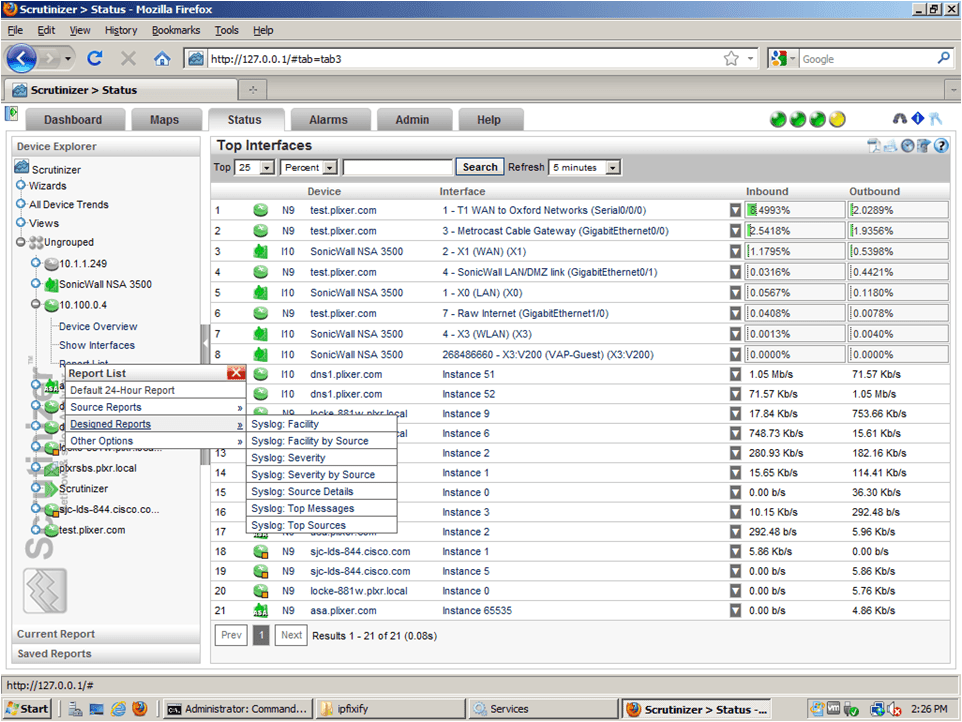Click the first green status light
This screenshot has width=962, height=722.
coord(778,119)
